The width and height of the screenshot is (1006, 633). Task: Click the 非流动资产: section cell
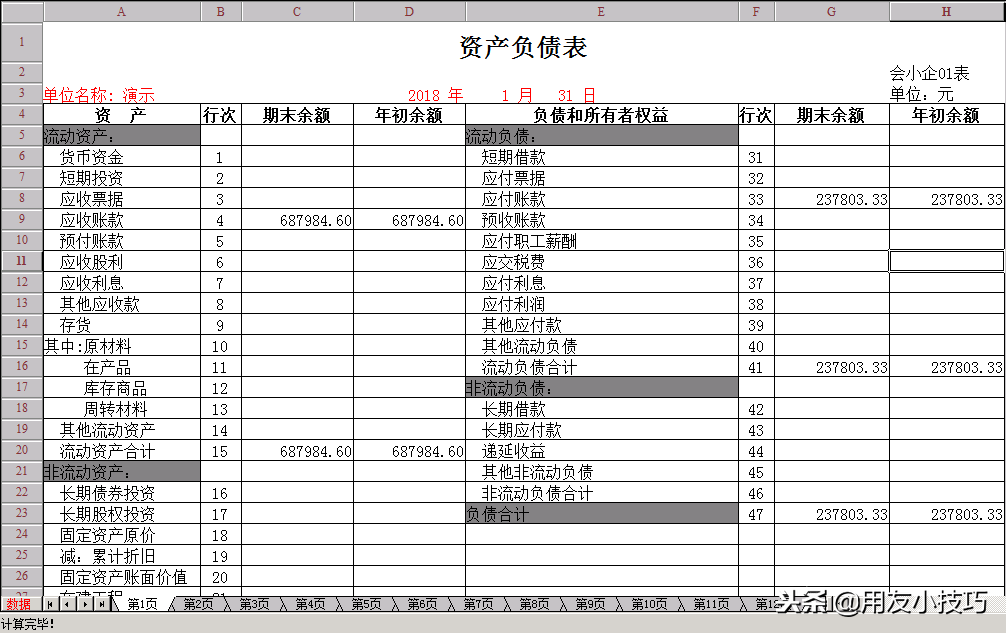(122, 471)
